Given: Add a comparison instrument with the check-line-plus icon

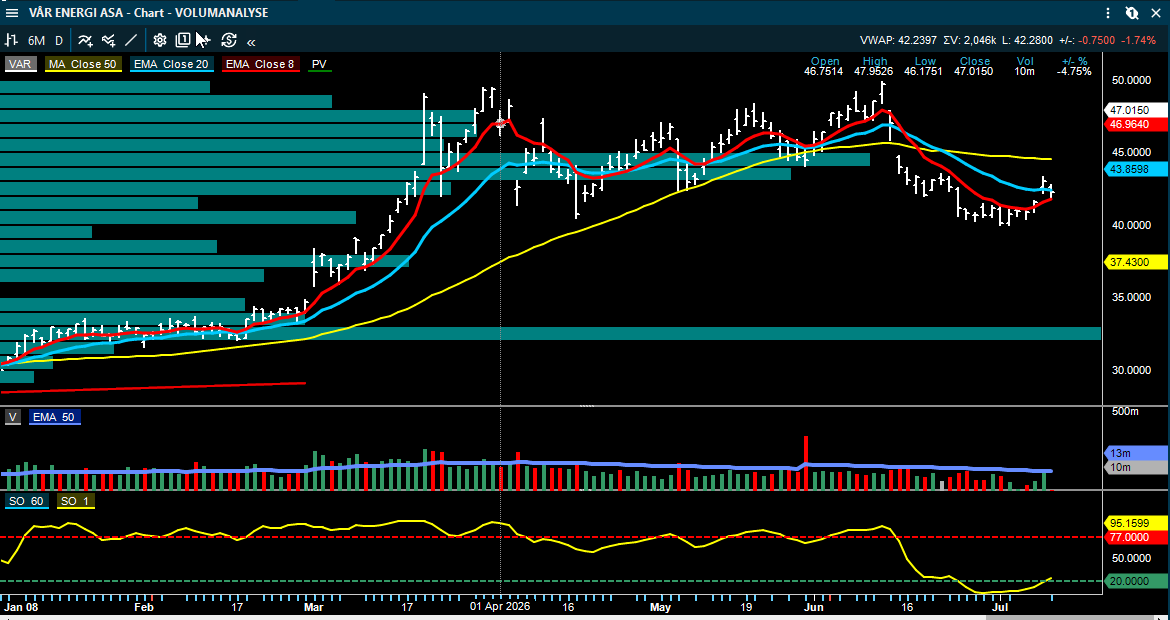Looking at the screenshot, I should point(109,40).
